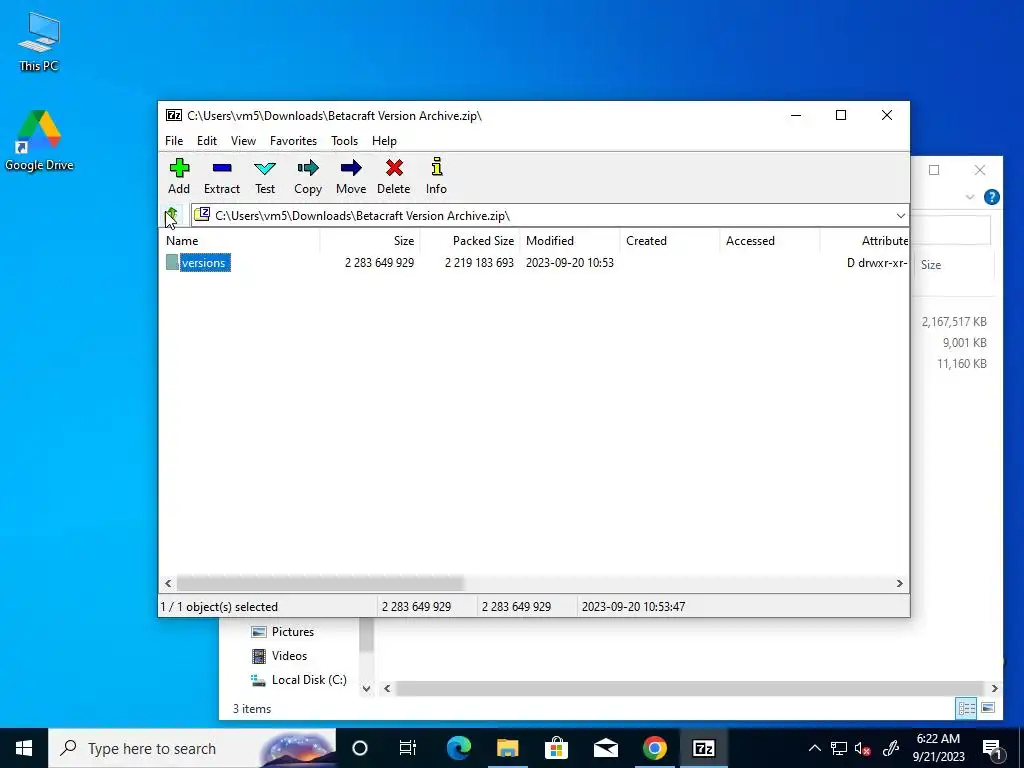Click the '3 items' status text in File Explorer

[x=252, y=709]
